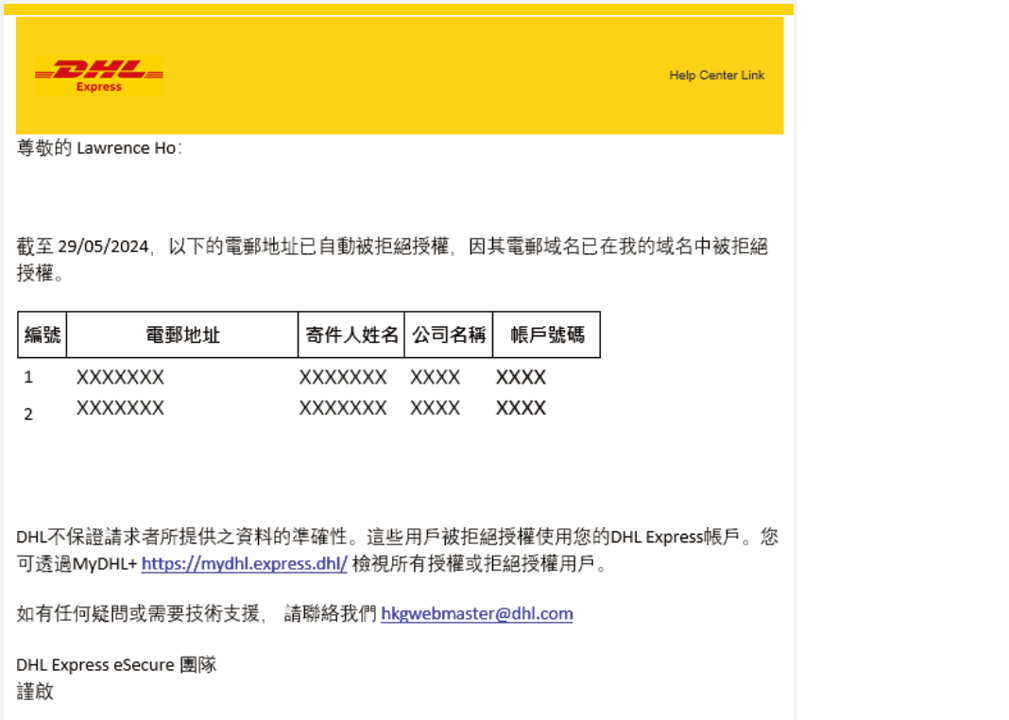
Task: Click the sender name cell in row 1
Action: 343,377
